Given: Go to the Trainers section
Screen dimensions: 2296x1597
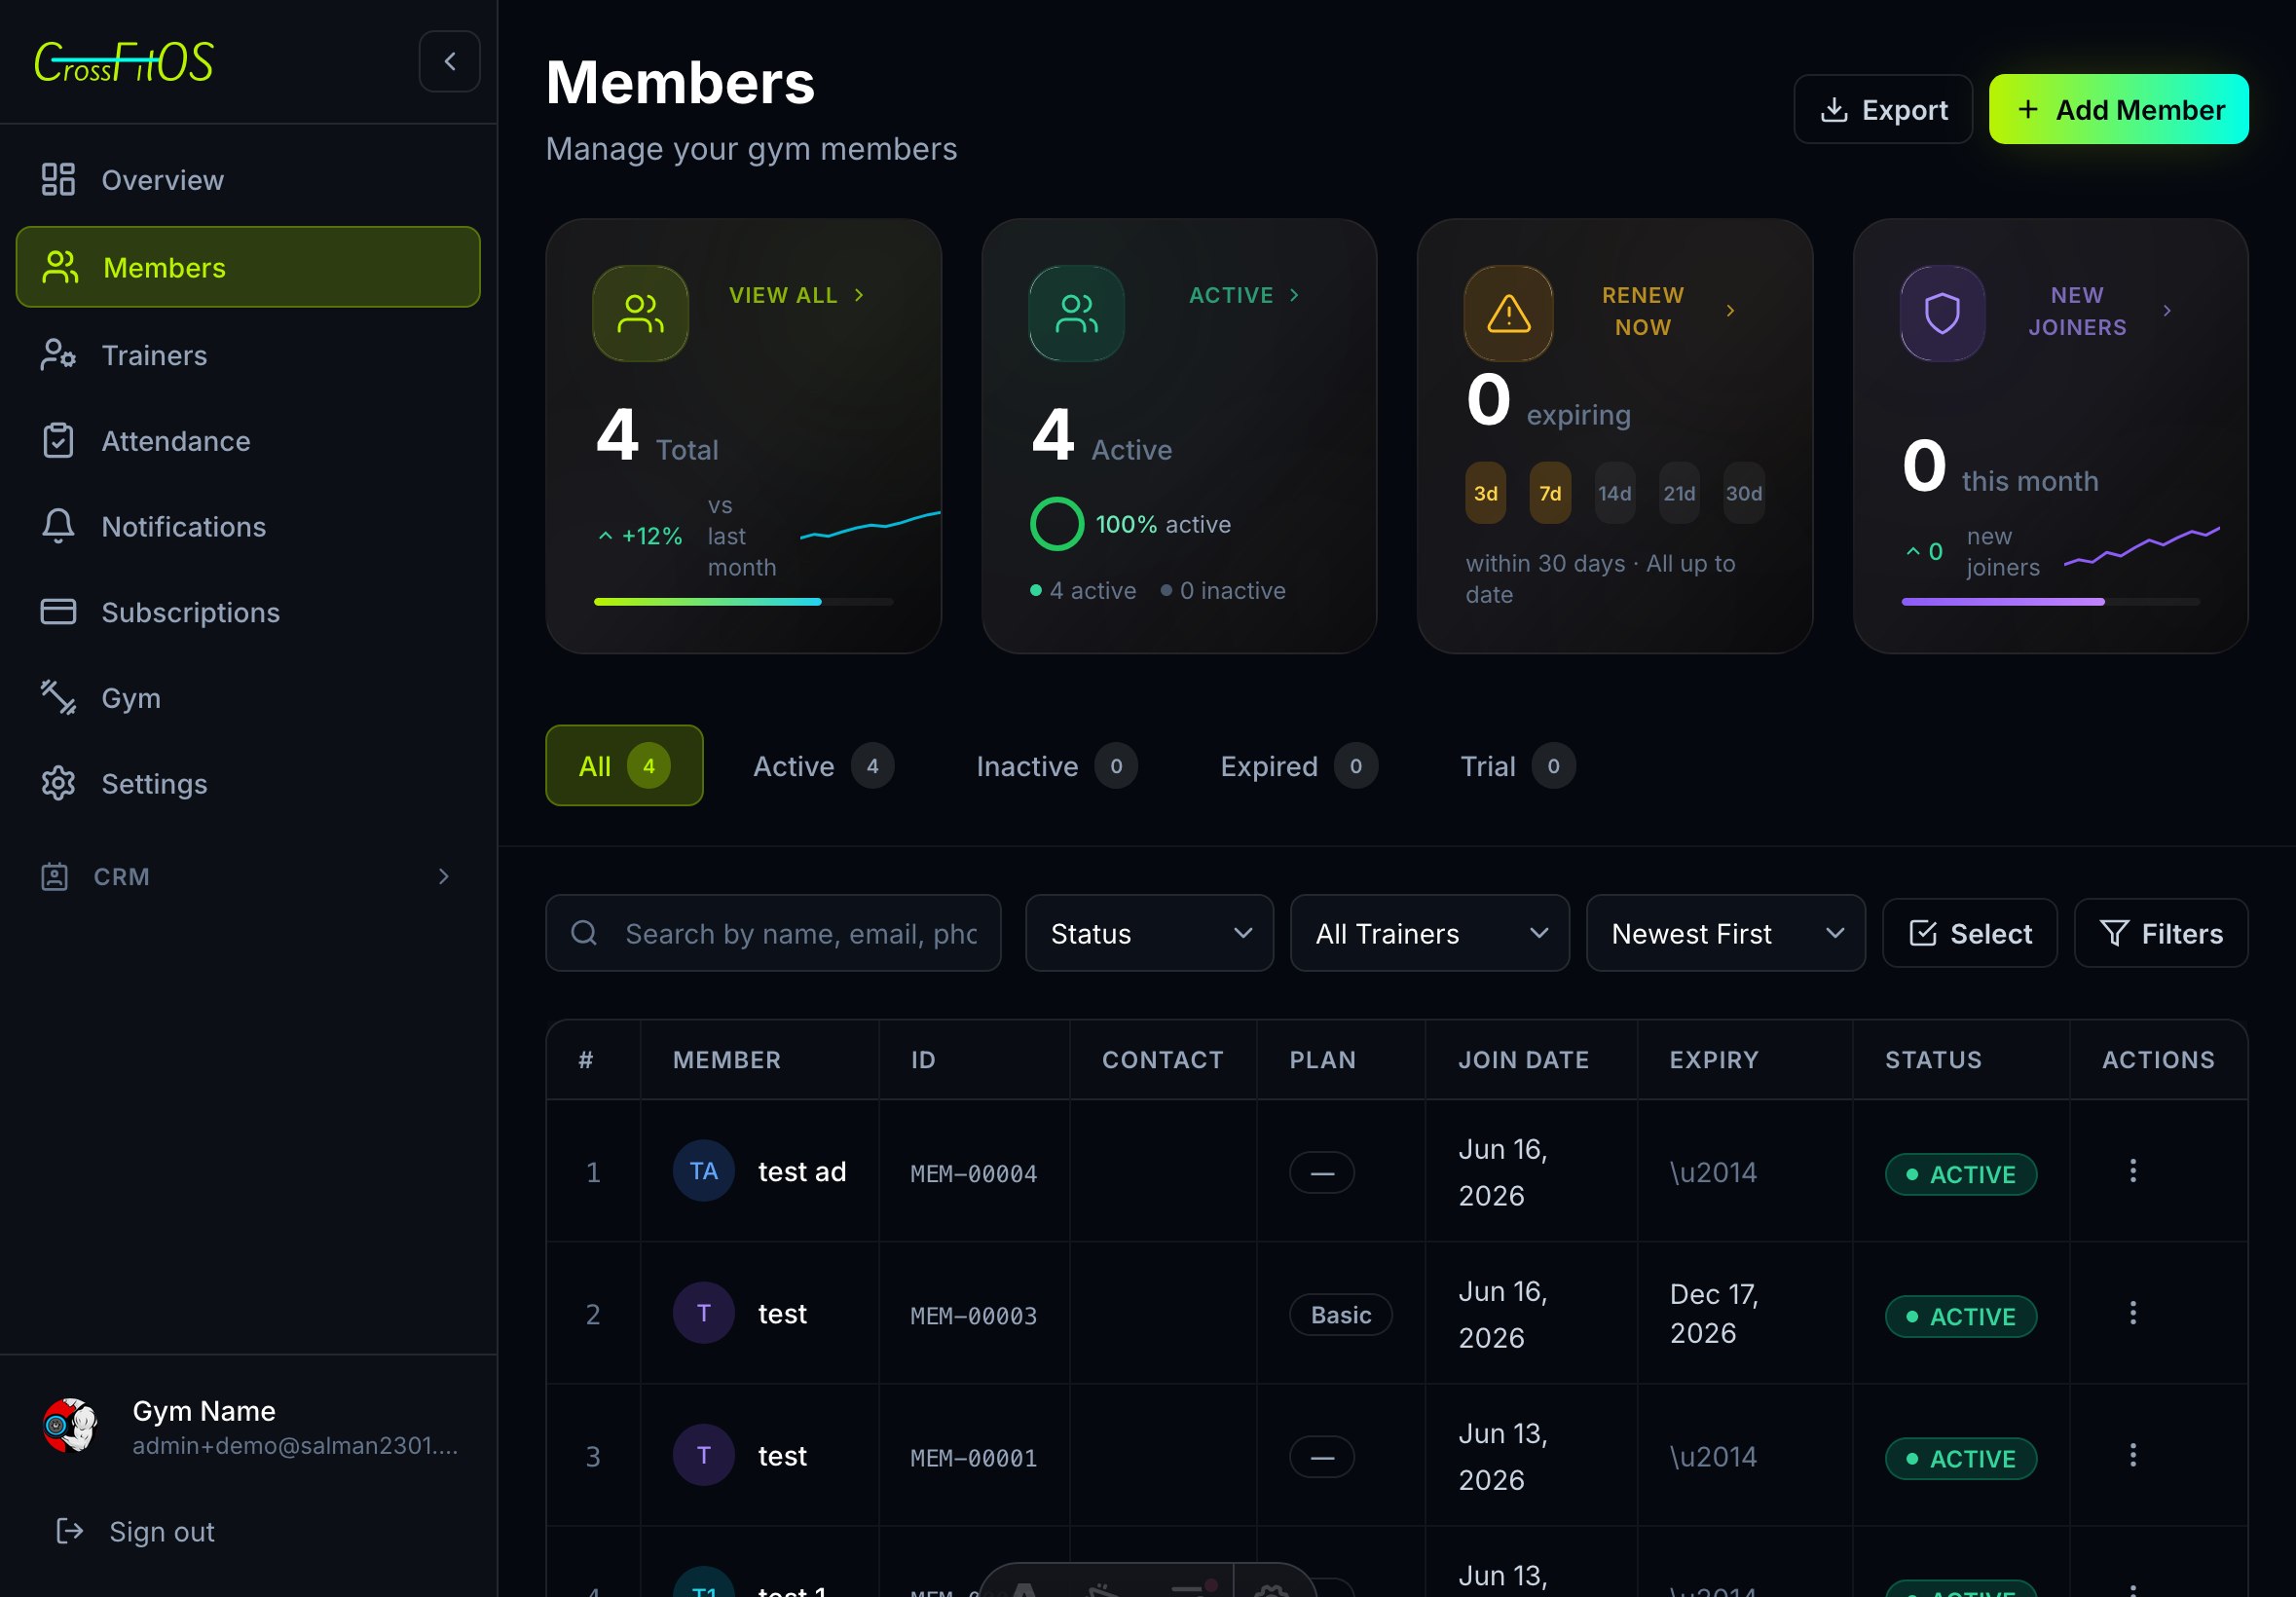Looking at the screenshot, I should click(248, 355).
